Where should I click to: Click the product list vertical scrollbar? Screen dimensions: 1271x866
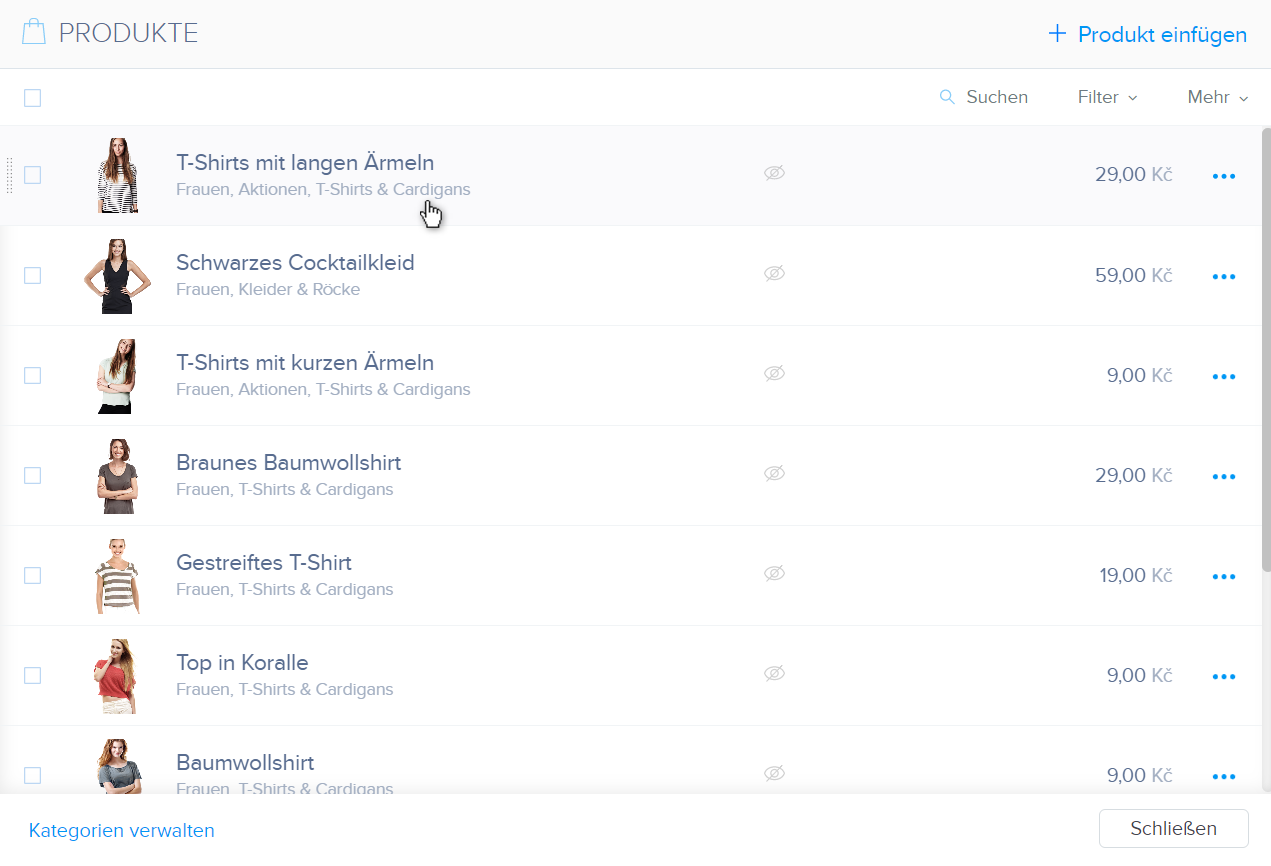tap(1265, 350)
